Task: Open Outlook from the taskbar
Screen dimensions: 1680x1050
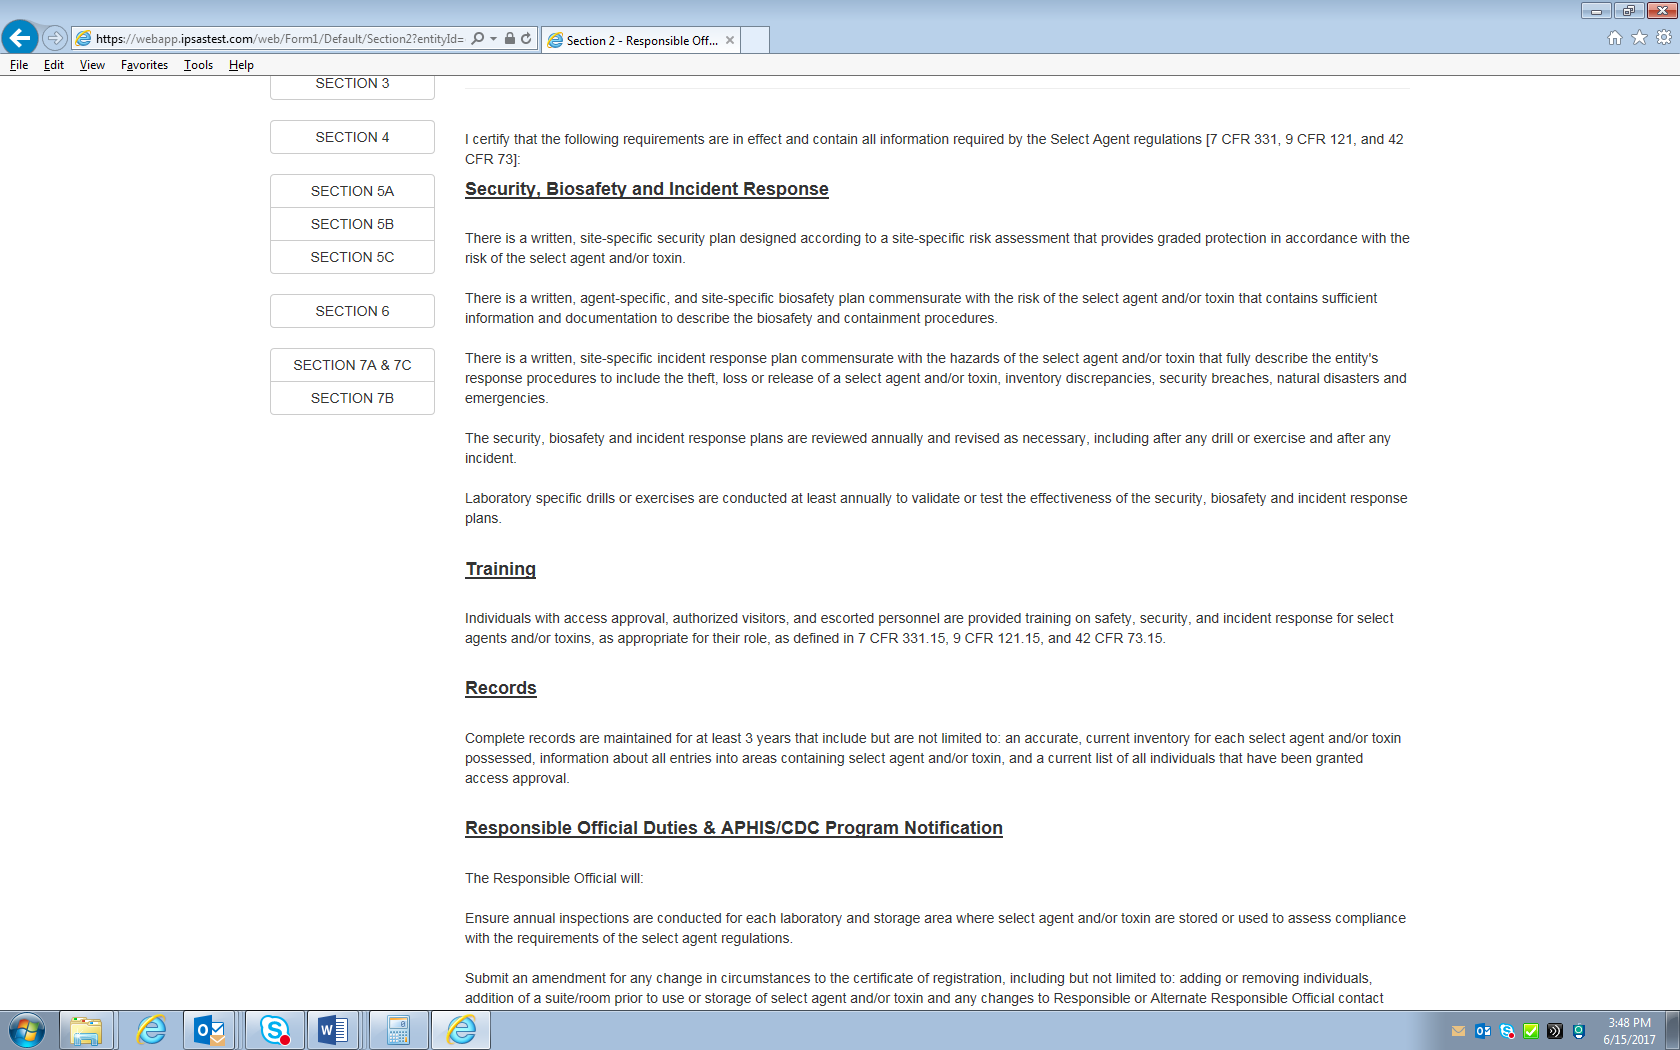Action: 210,1030
